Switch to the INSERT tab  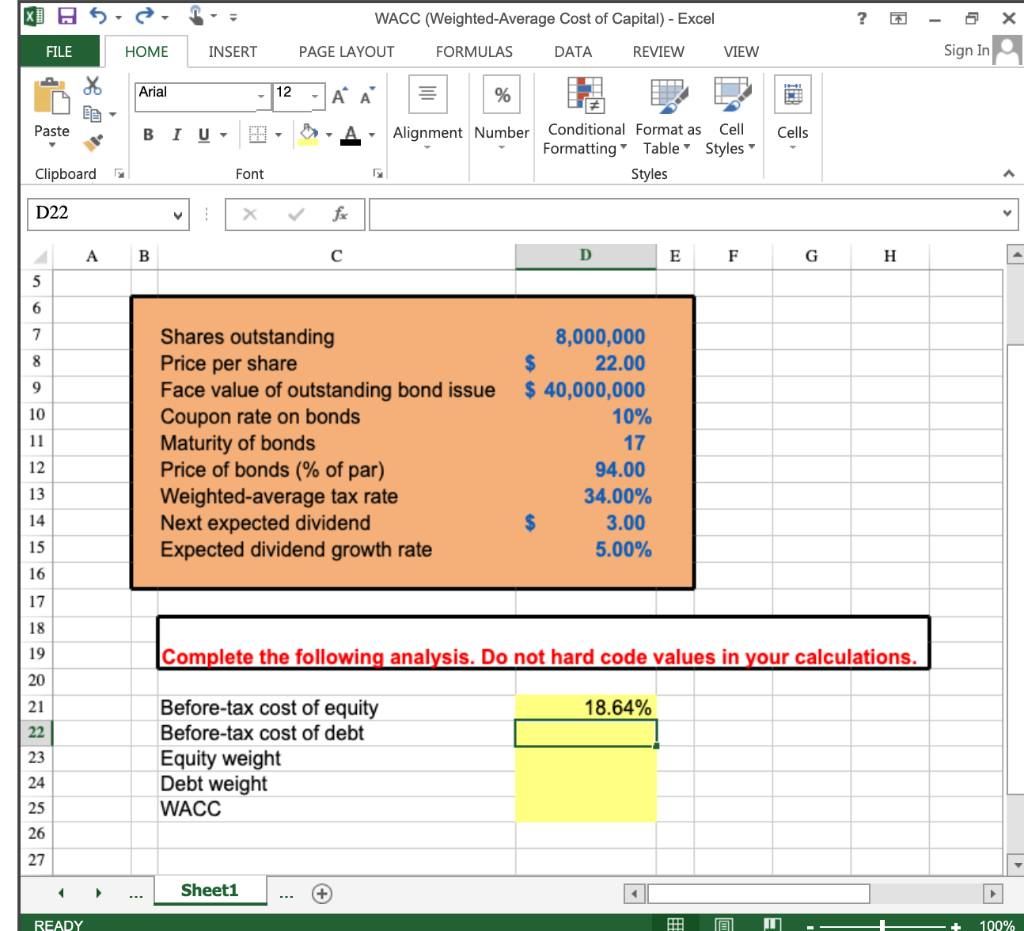point(232,52)
